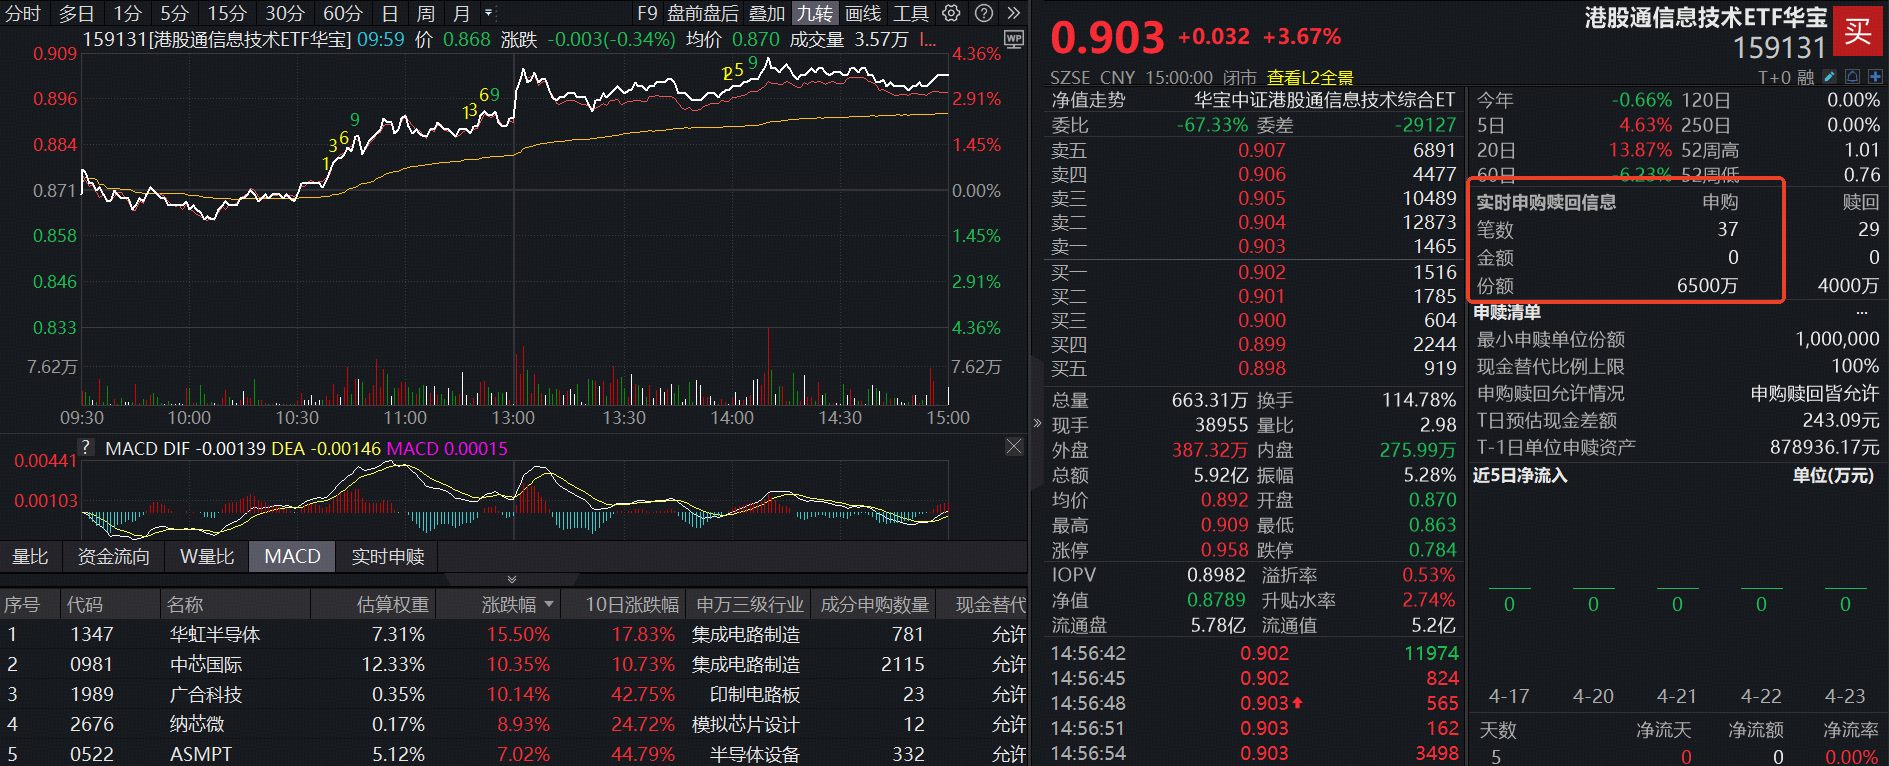
Task: Sort by 涨跌幅 column dropdown arrow
Action: click(549, 605)
